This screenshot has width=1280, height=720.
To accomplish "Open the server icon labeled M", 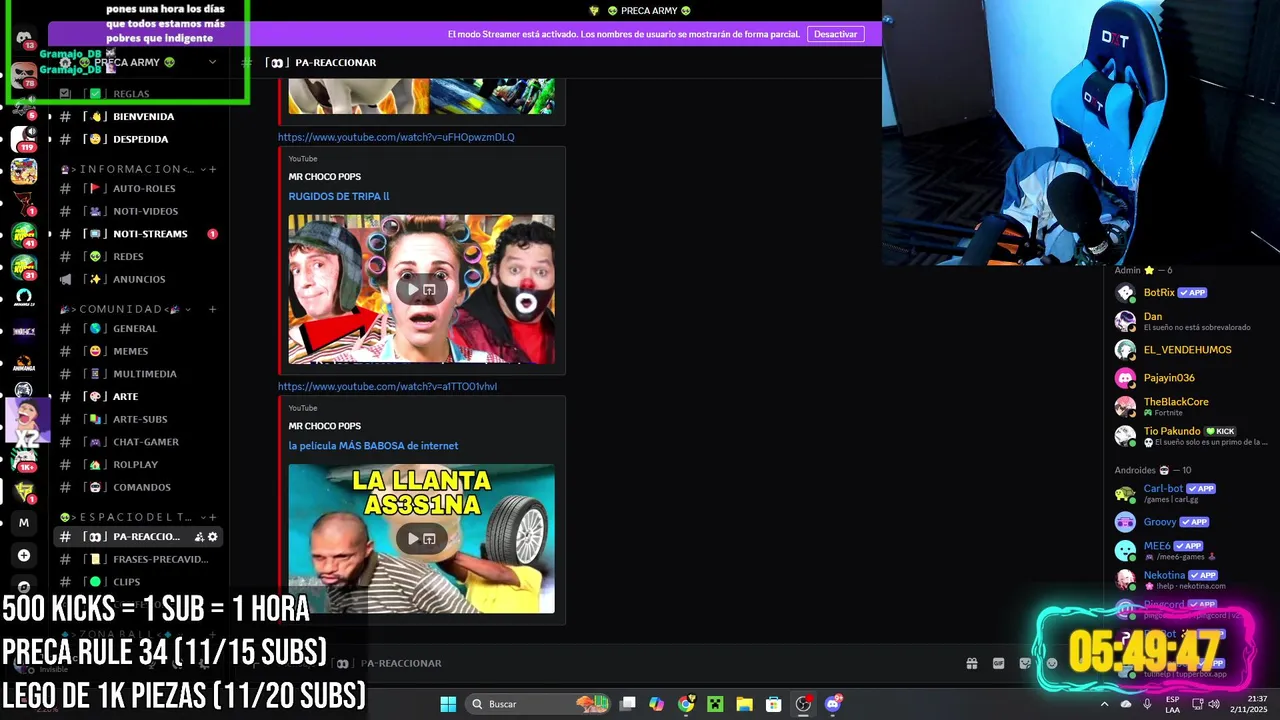I will coord(24,523).
